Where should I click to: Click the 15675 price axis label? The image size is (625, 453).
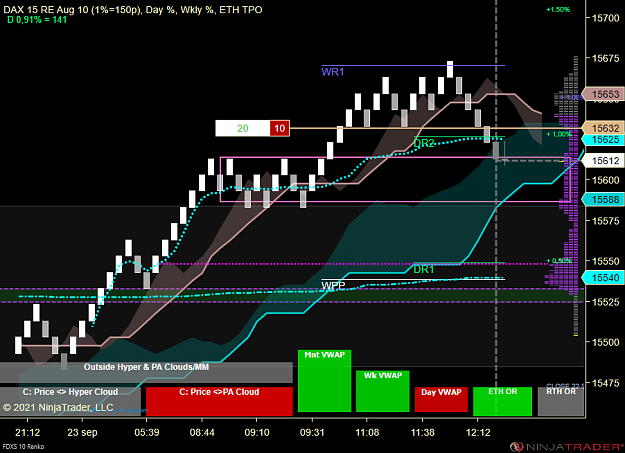coord(605,58)
